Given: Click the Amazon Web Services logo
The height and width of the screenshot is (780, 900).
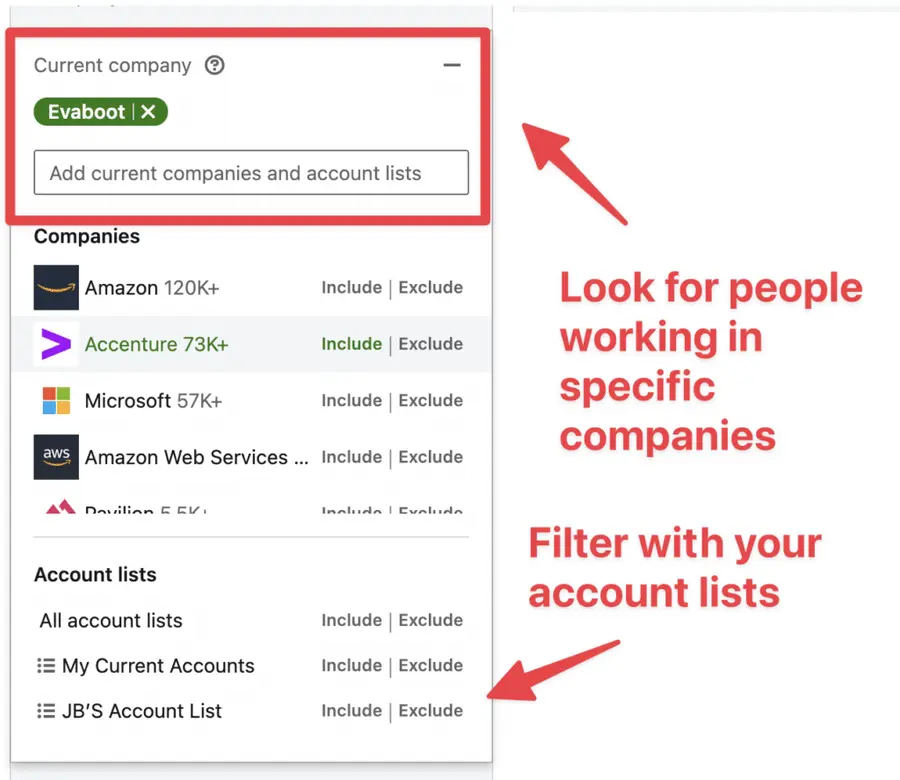Looking at the screenshot, I should point(56,457).
